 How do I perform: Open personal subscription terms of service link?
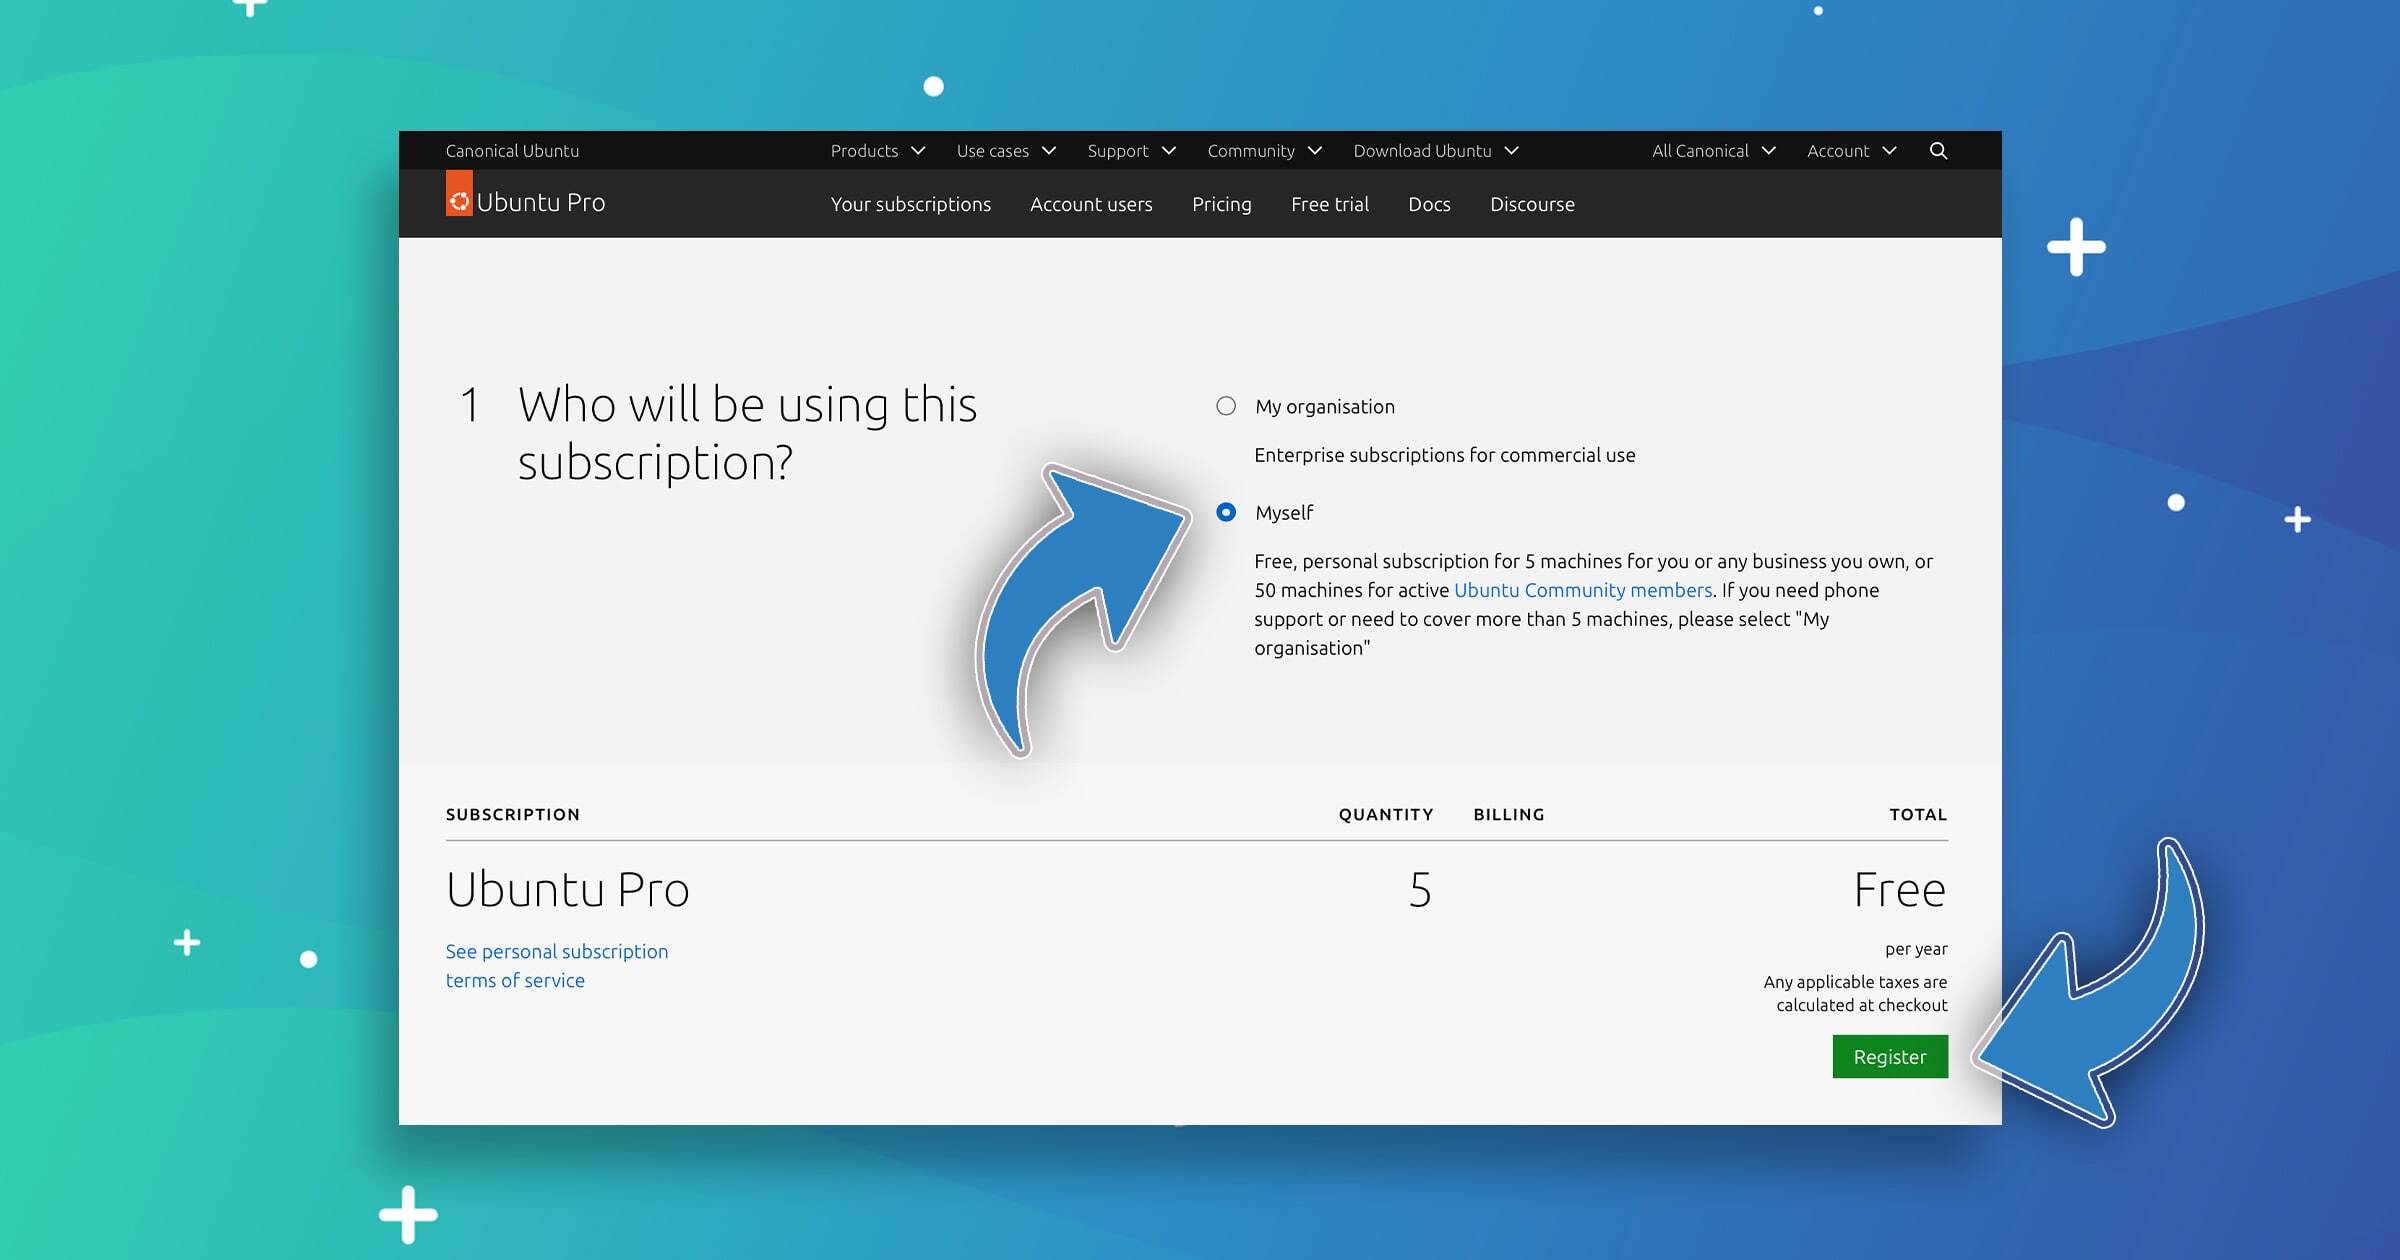coord(557,966)
